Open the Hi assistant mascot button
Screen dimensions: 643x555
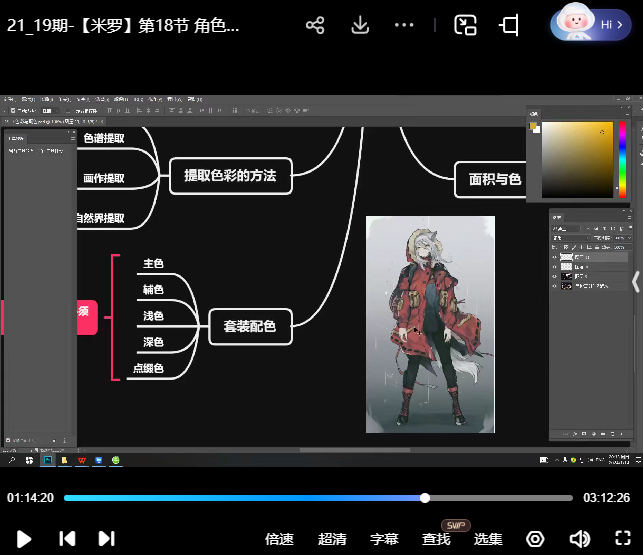point(590,25)
